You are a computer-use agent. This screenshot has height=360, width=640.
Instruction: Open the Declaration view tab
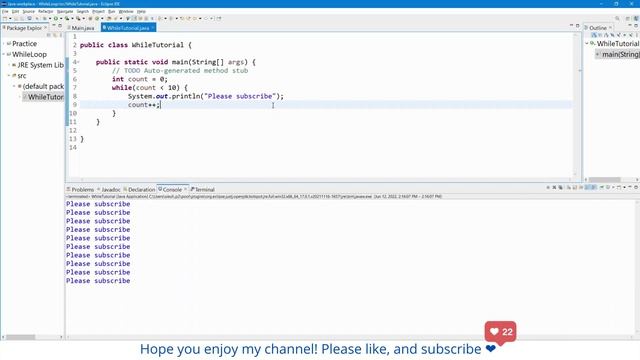(139, 189)
